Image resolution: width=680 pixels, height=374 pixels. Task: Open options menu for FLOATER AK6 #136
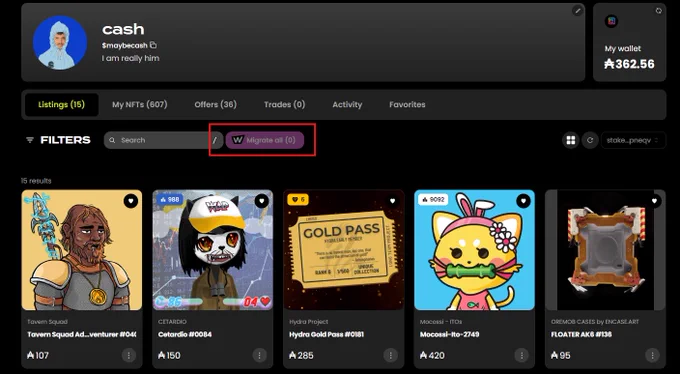tap(652, 355)
